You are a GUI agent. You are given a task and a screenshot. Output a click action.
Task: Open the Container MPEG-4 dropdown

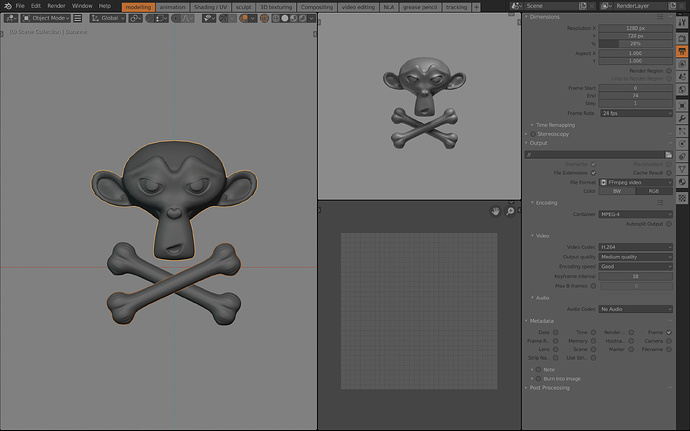click(636, 214)
